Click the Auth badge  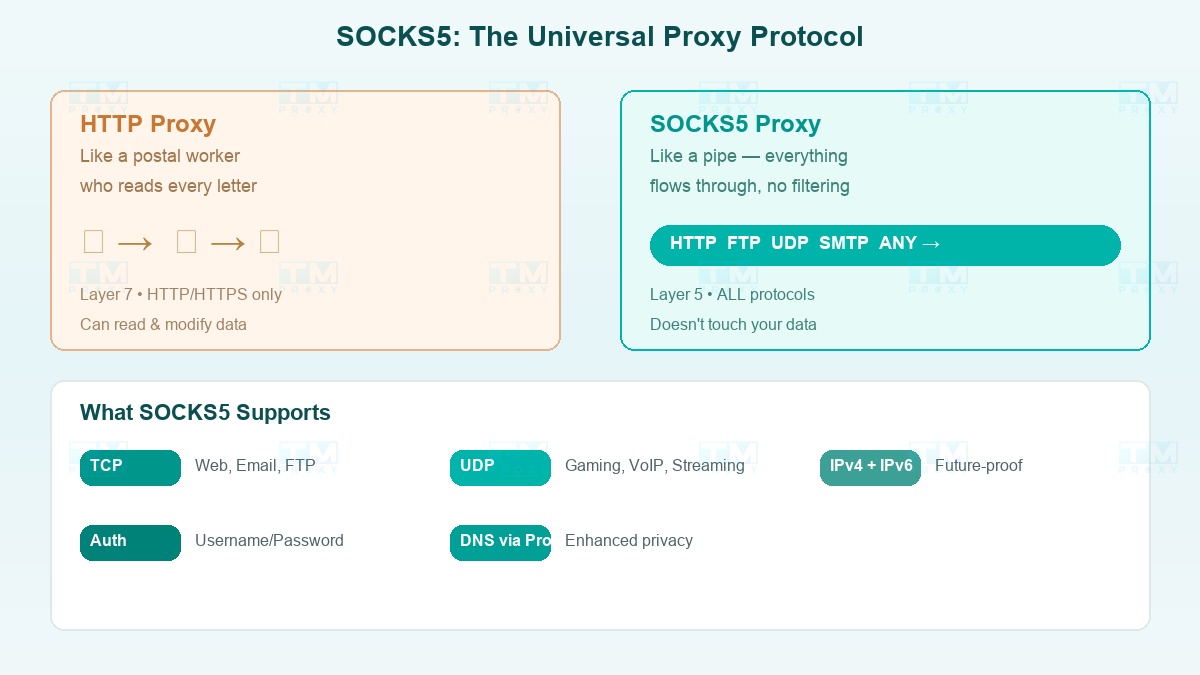[130, 542]
